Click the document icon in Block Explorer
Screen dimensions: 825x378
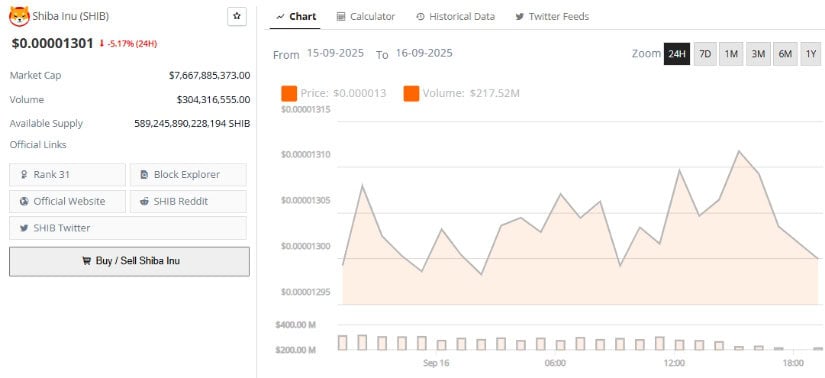tap(144, 175)
